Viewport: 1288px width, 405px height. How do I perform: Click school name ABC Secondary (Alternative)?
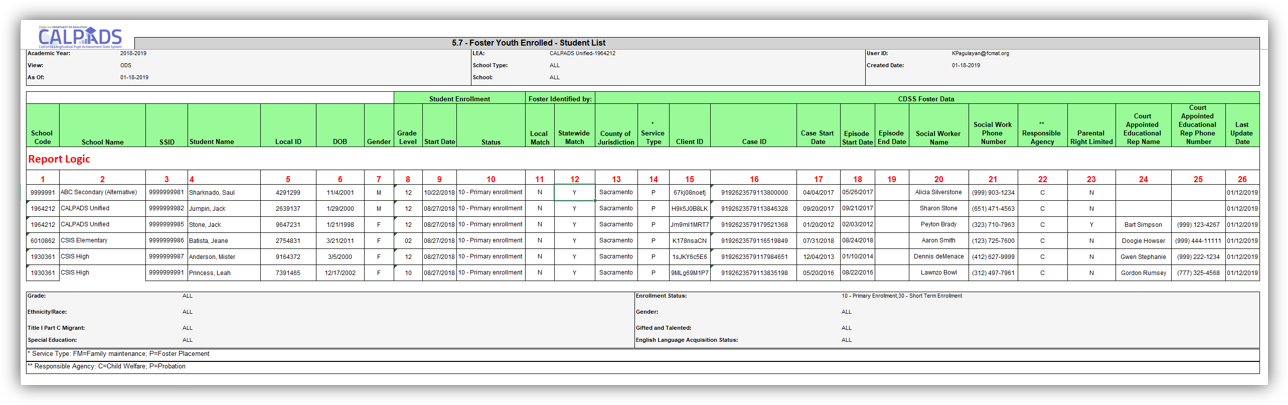pos(102,191)
